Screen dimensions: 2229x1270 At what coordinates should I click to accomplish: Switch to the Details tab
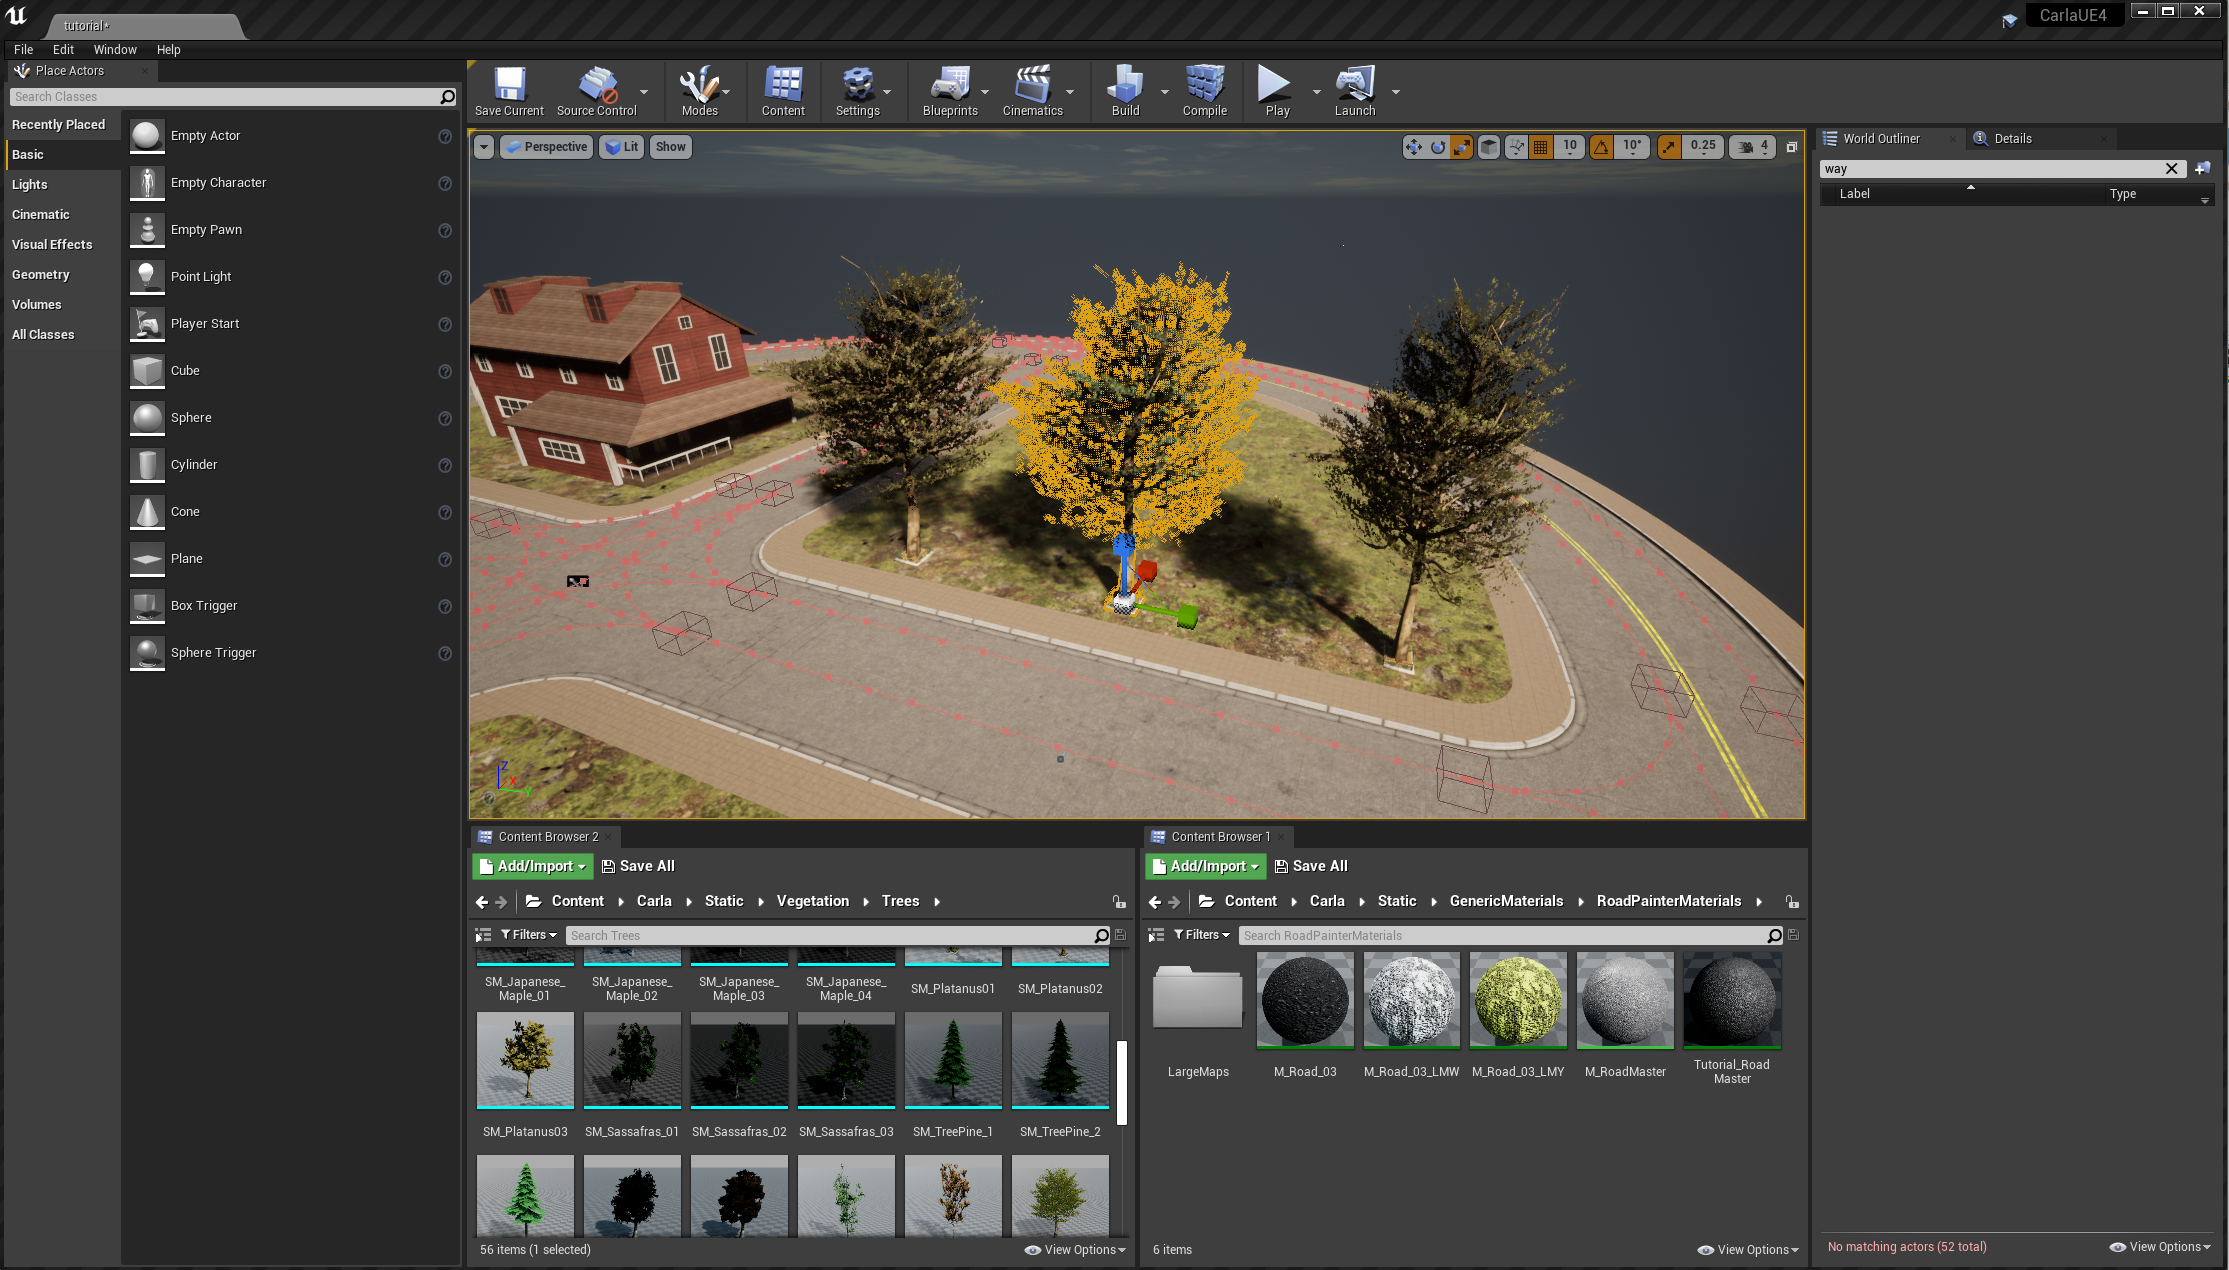[2012, 139]
